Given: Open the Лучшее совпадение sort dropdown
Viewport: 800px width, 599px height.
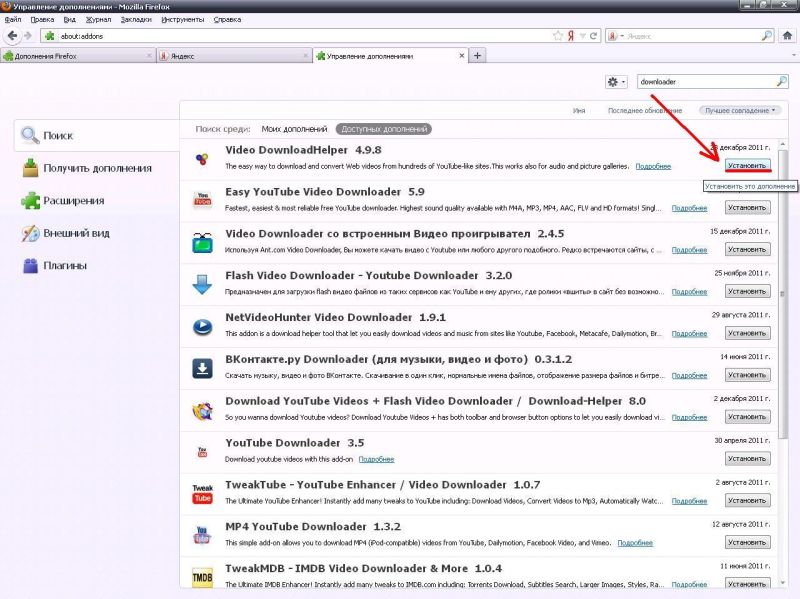Looking at the screenshot, I should pos(739,110).
